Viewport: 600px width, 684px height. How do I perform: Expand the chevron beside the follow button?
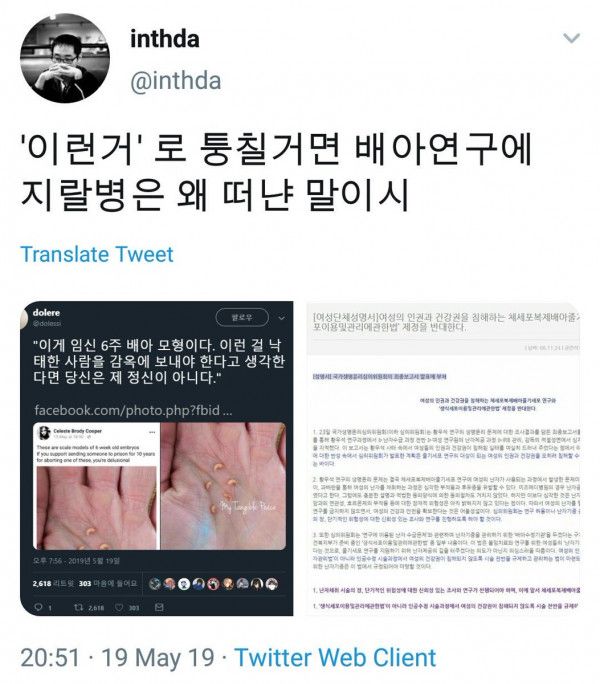[x=281, y=318]
